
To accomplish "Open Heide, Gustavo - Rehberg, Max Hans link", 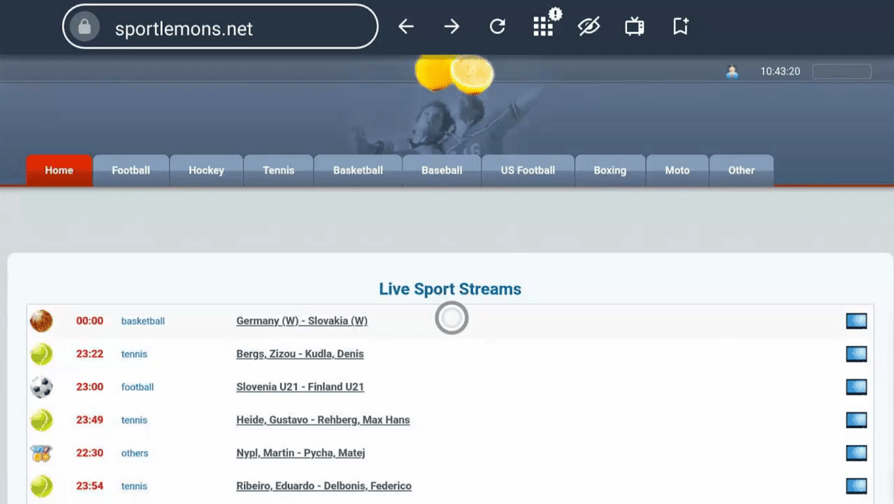I will [x=323, y=420].
